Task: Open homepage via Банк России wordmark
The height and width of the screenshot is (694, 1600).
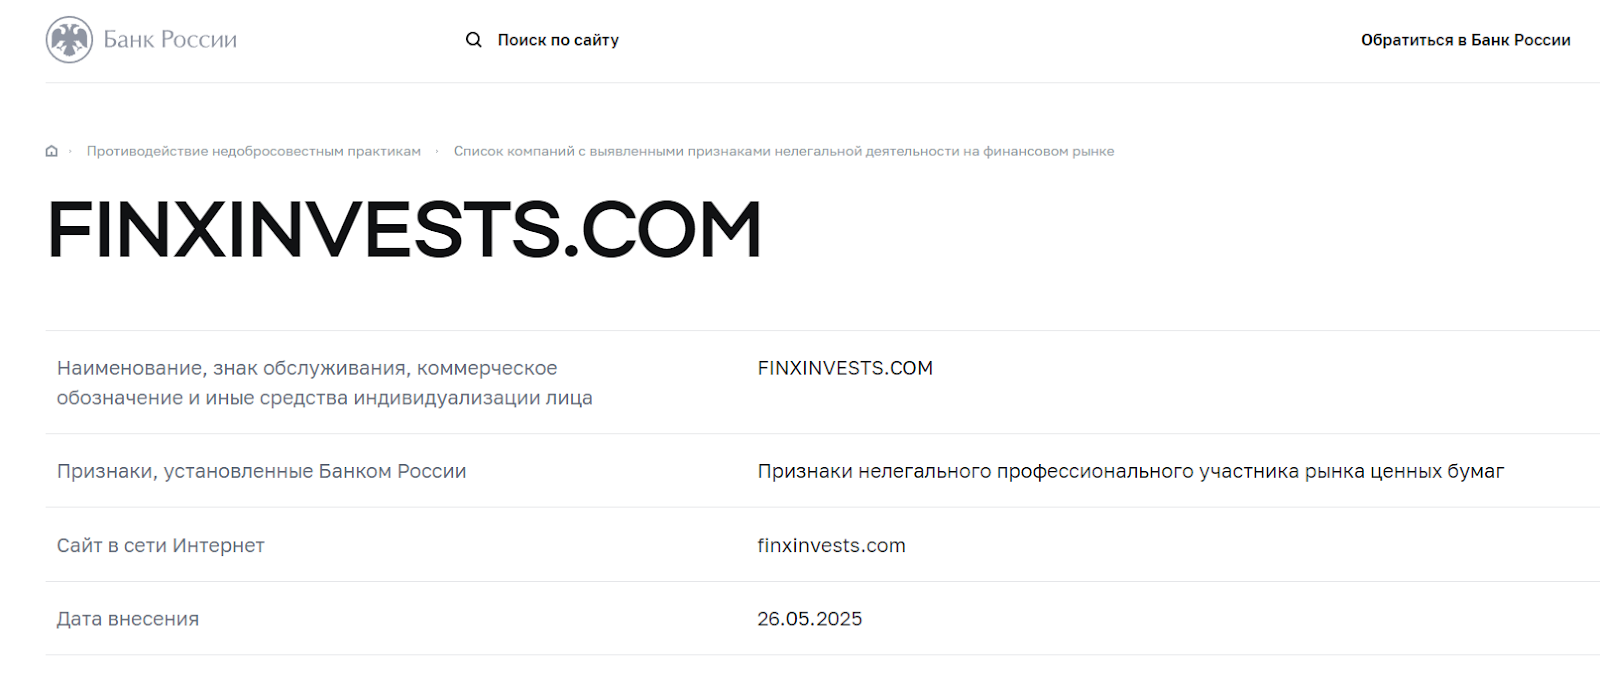Action: pyautogui.click(x=170, y=40)
